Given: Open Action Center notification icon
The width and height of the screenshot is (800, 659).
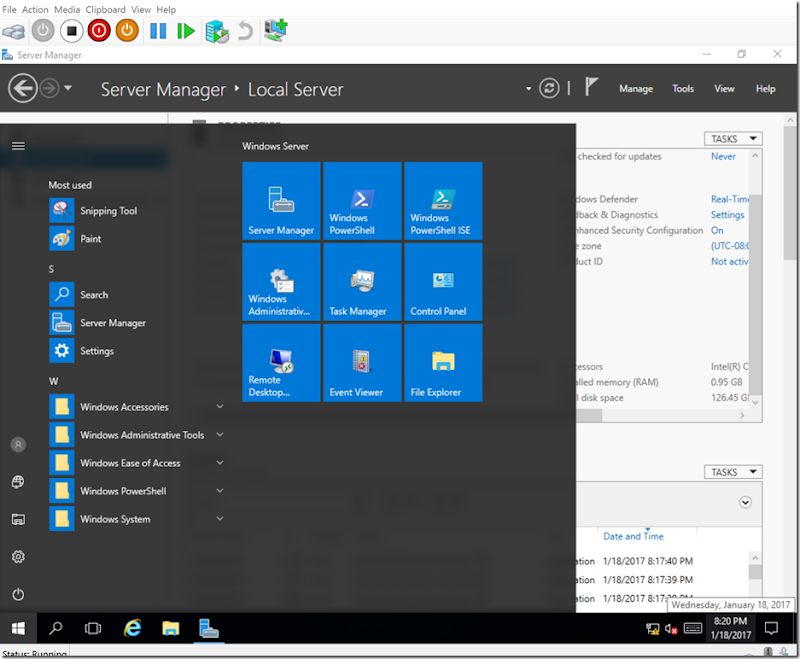Looking at the screenshot, I should pyautogui.click(x=772, y=628).
